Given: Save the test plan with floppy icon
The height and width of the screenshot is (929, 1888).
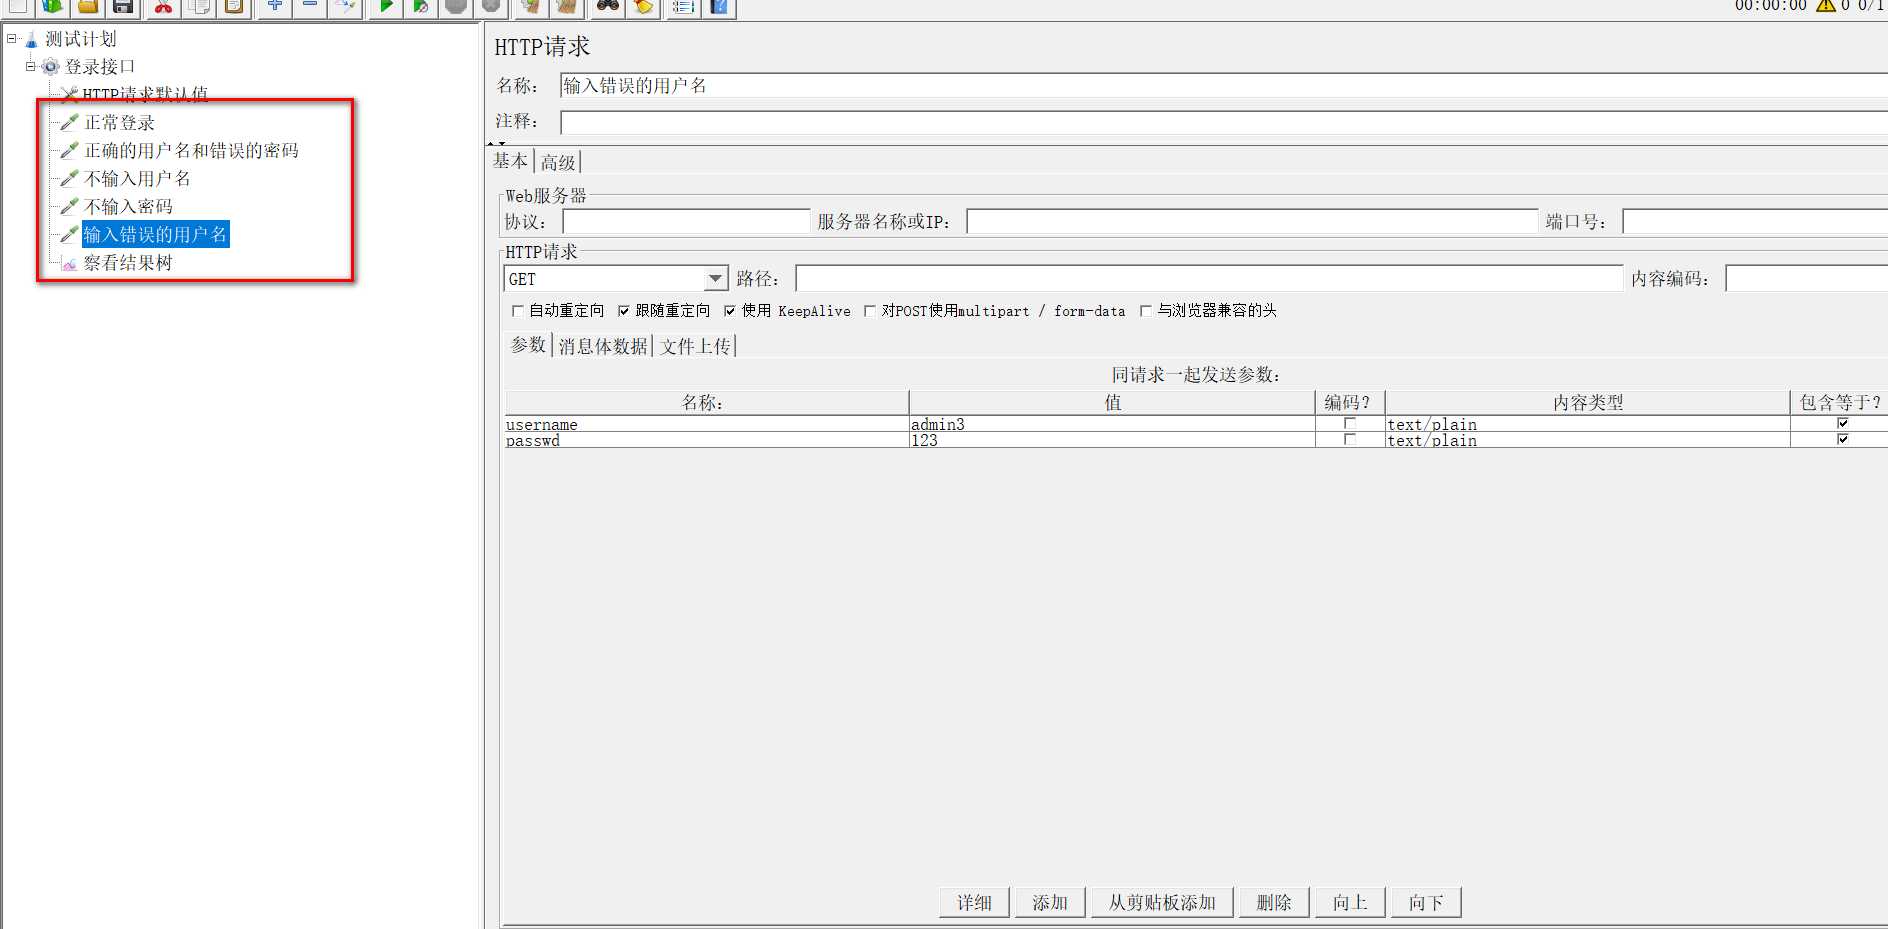Looking at the screenshot, I should point(122,6).
